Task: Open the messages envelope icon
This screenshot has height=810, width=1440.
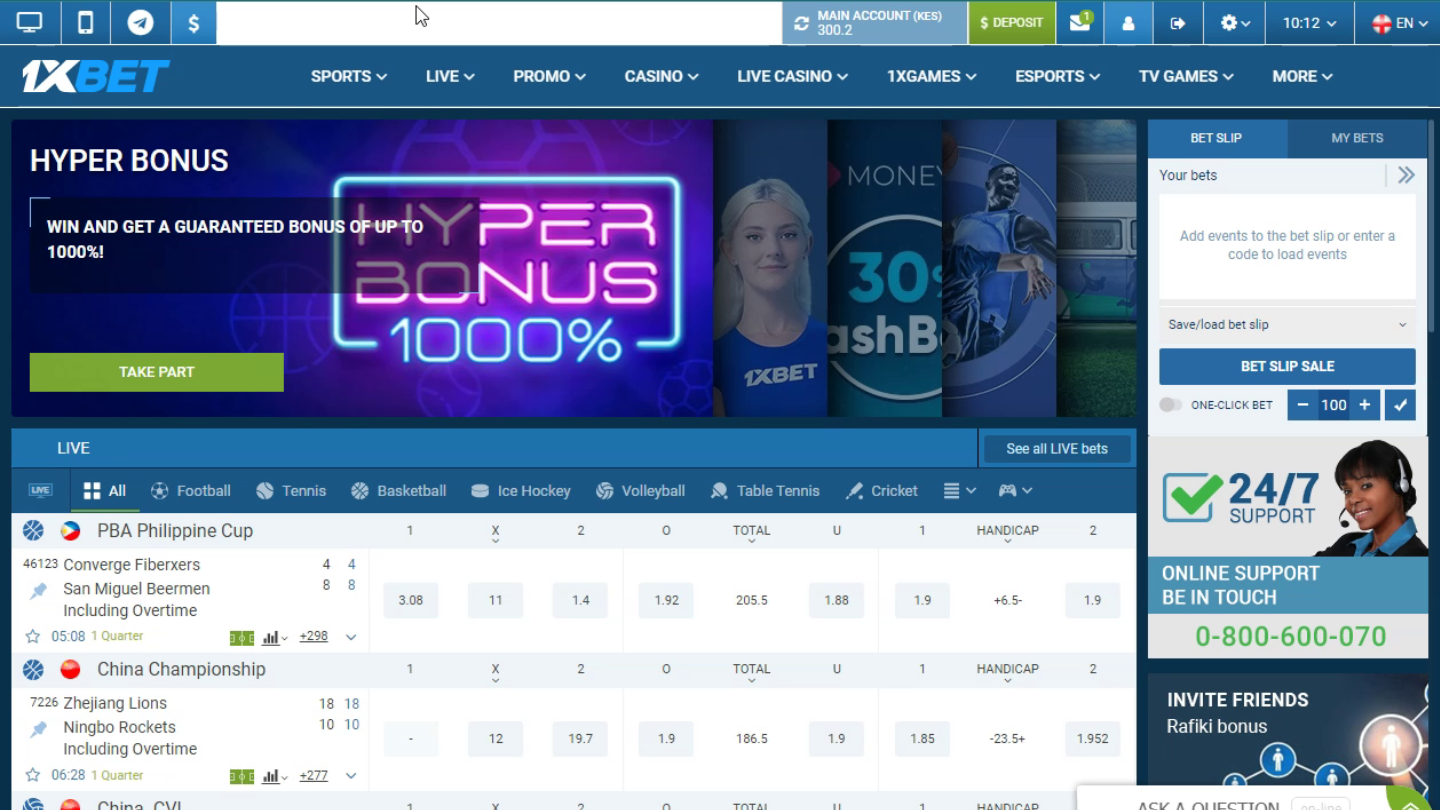Action: pyautogui.click(x=1080, y=23)
